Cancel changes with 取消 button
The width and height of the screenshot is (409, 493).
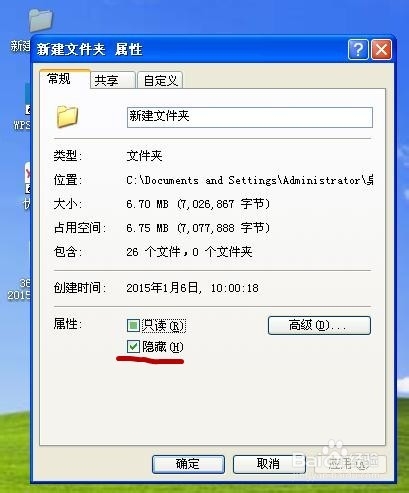pos(269,464)
